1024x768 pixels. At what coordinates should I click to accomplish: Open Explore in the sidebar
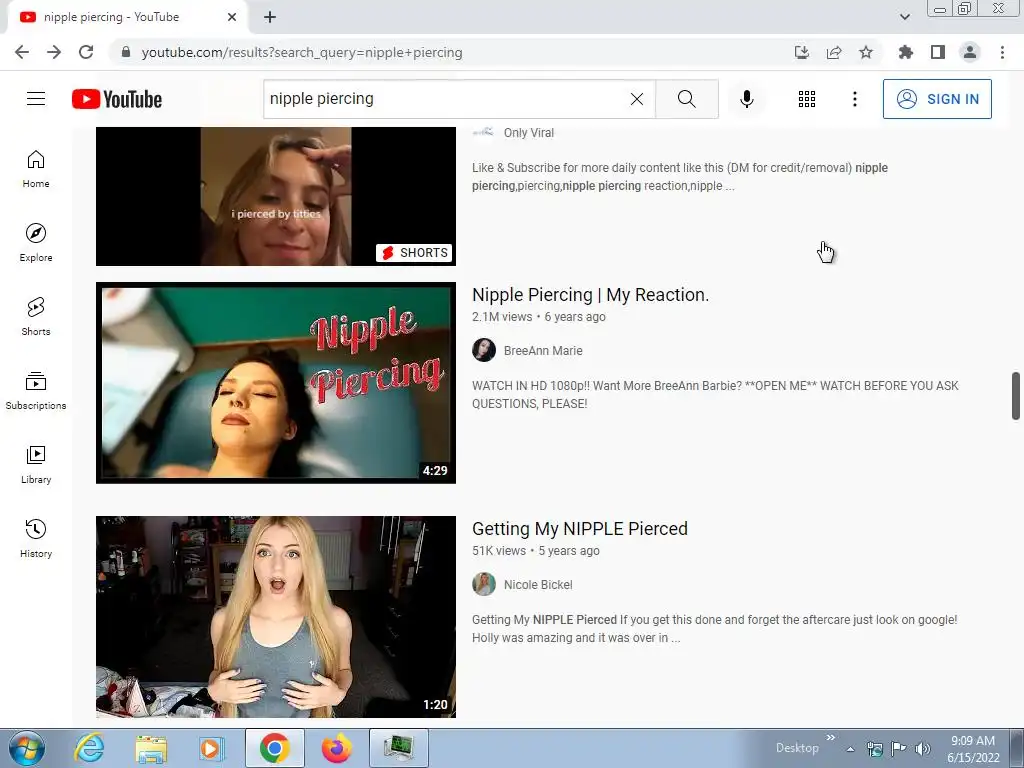(36, 243)
